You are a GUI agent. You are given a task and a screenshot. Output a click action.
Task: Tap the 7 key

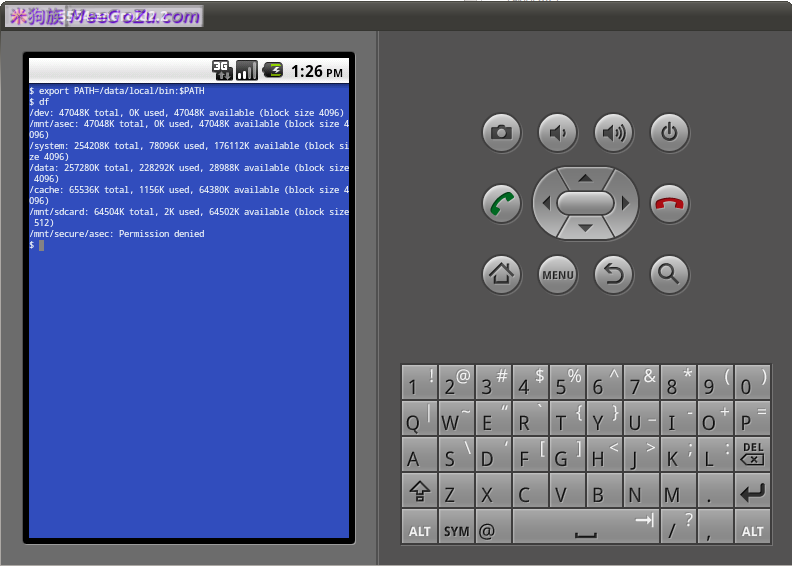pos(641,382)
